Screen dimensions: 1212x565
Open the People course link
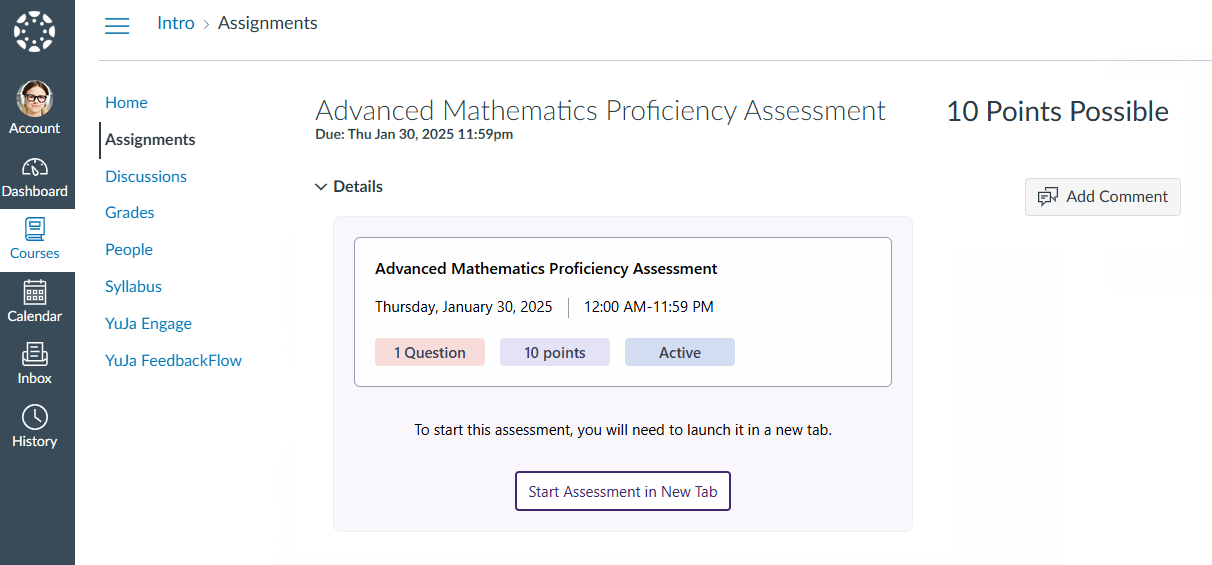pyautogui.click(x=129, y=249)
